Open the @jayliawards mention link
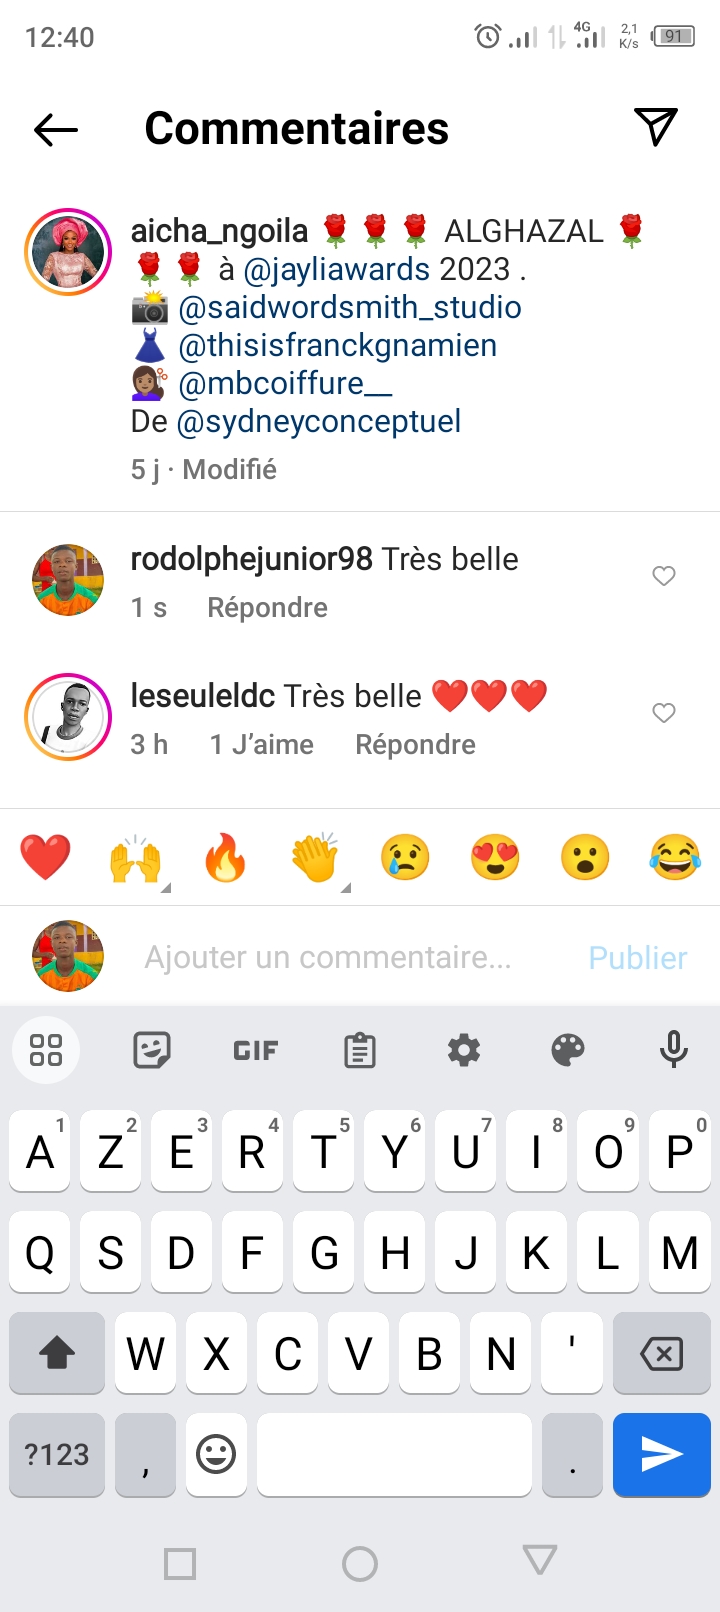The width and height of the screenshot is (720, 1612). (x=337, y=269)
